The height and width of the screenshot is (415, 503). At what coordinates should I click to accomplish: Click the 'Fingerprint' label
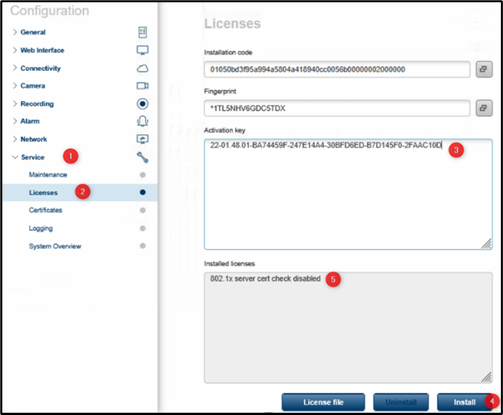pyautogui.click(x=220, y=91)
